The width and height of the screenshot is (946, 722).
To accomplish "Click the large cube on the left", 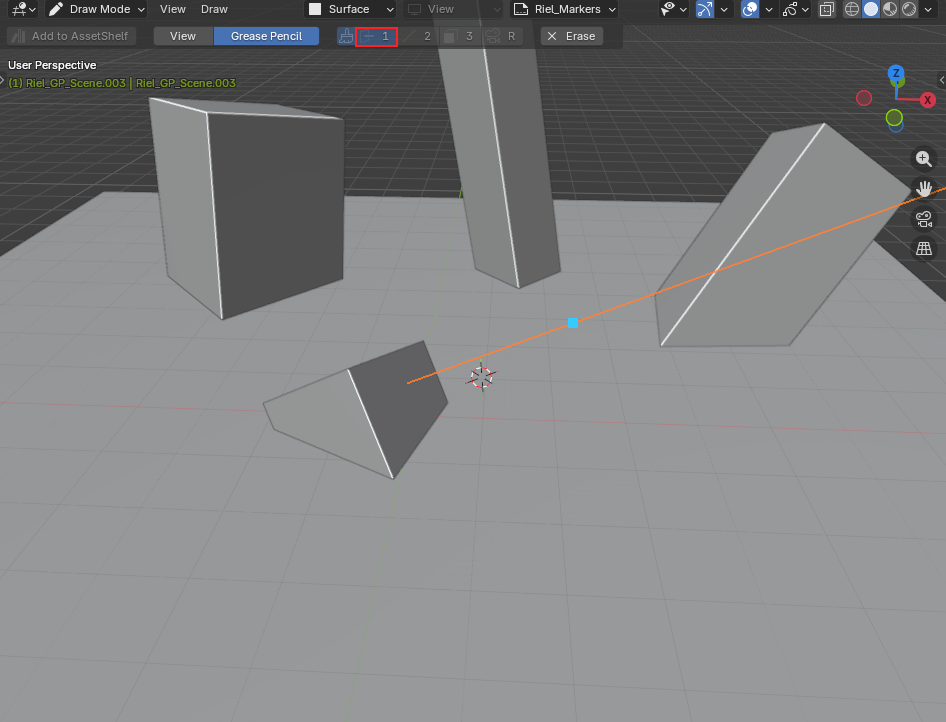I will point(253,208).
